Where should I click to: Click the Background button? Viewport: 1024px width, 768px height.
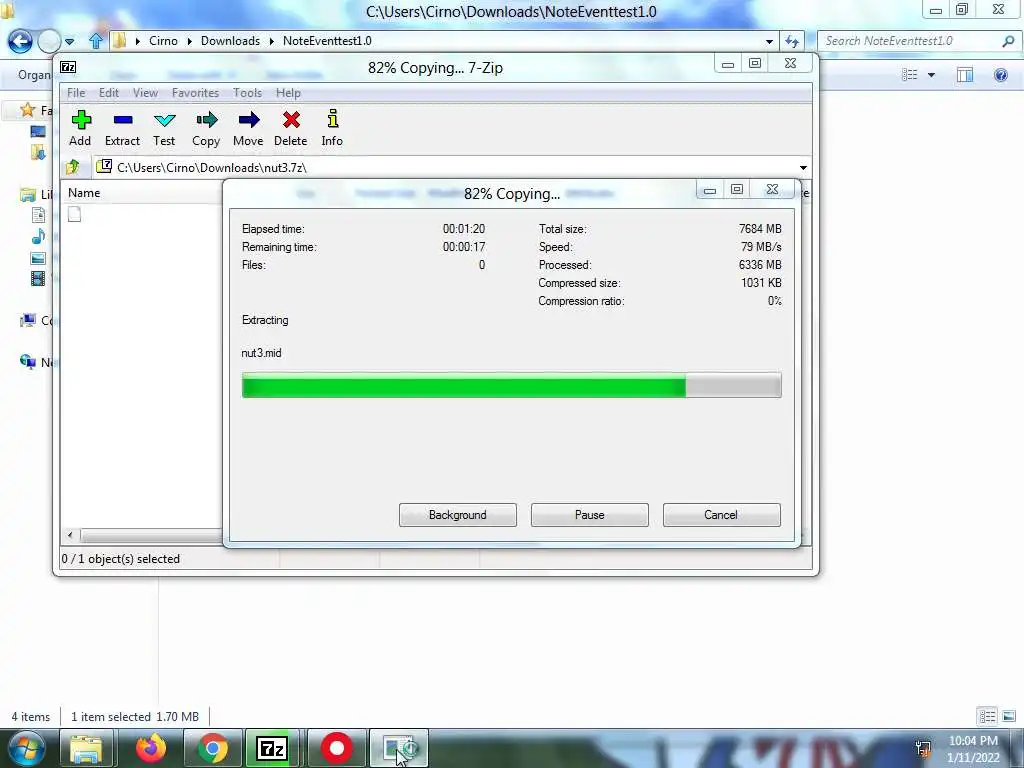(x=458, y=515)
